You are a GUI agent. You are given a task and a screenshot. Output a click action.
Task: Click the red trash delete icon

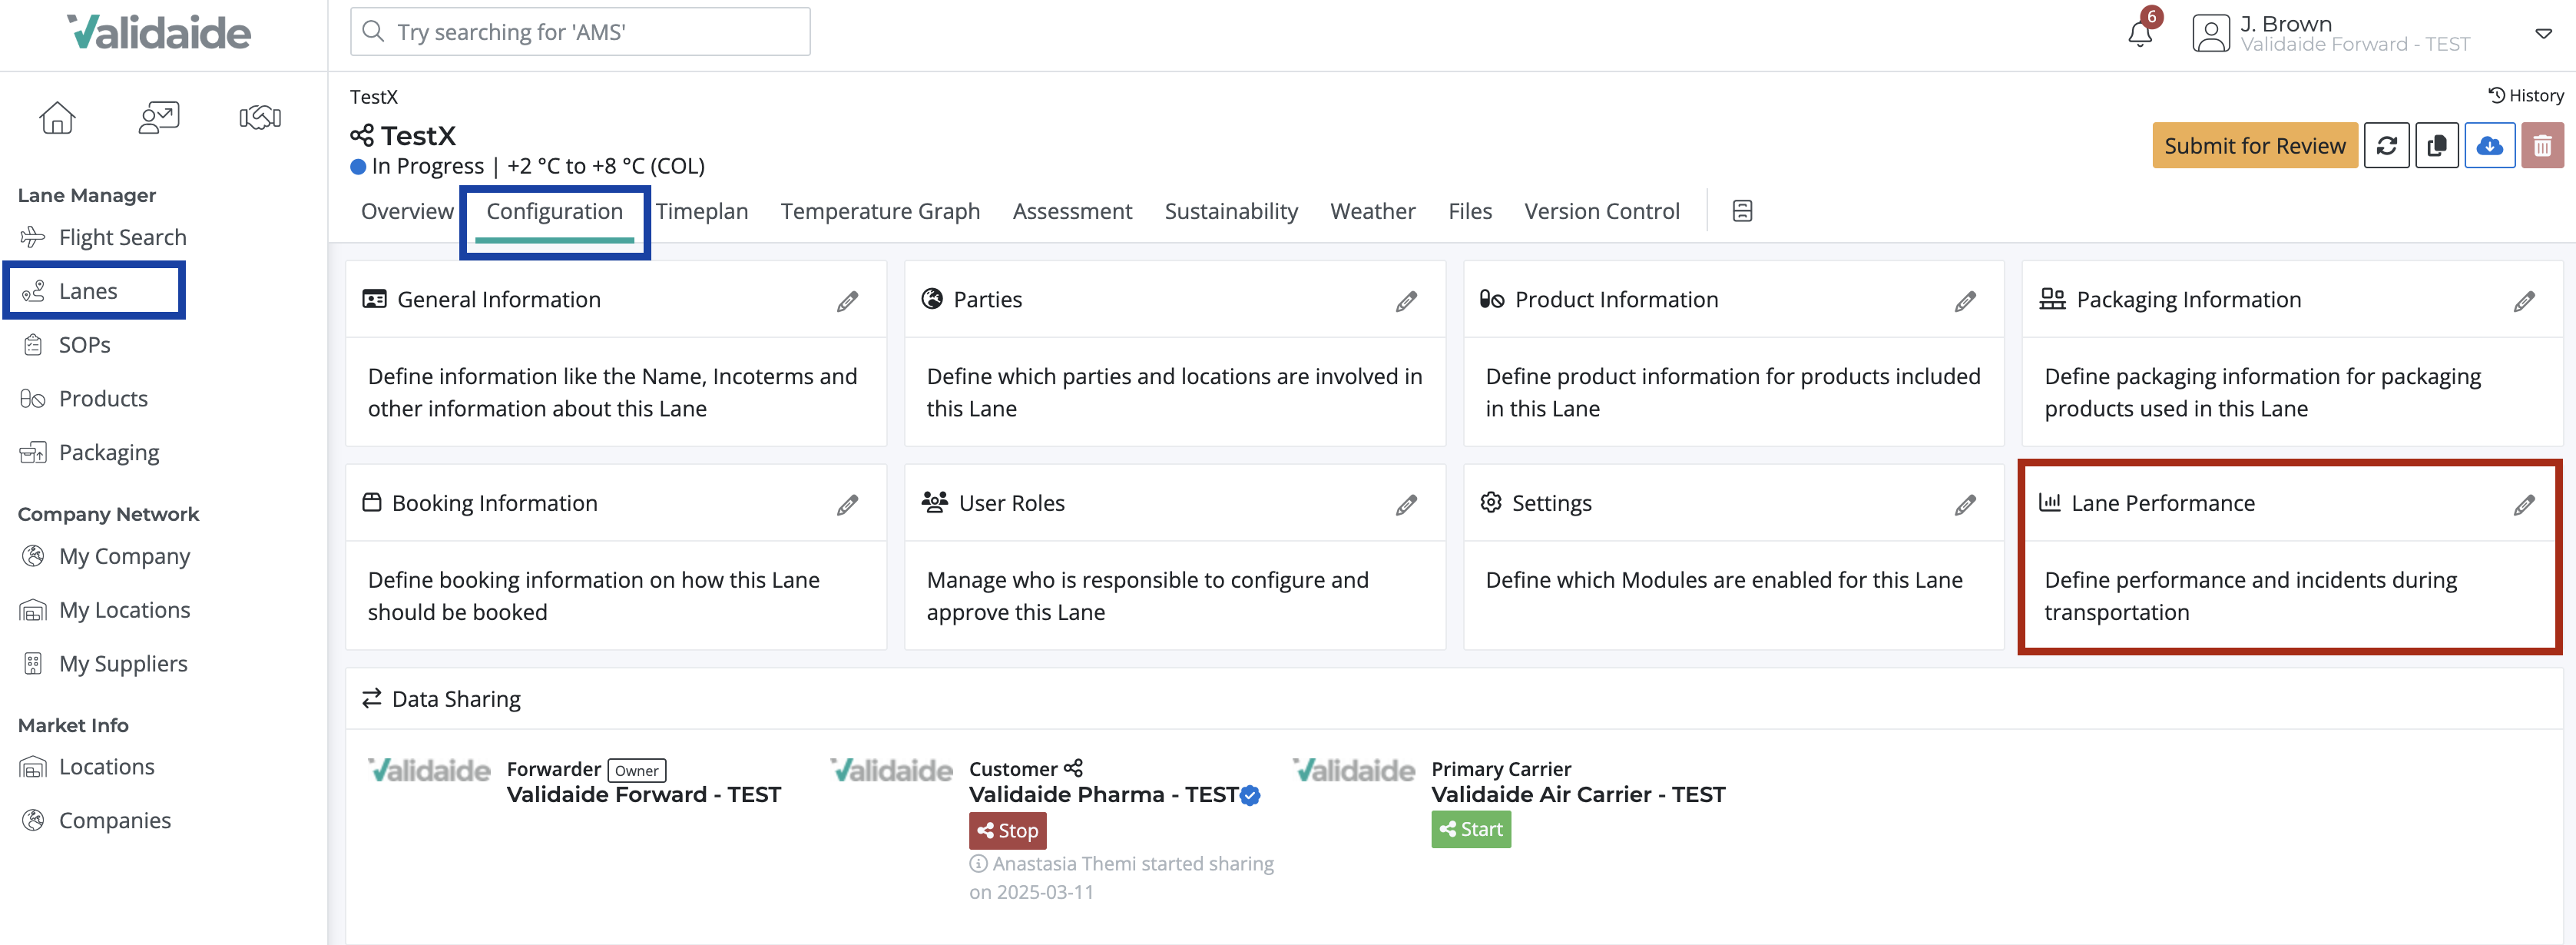point(2542,146)
